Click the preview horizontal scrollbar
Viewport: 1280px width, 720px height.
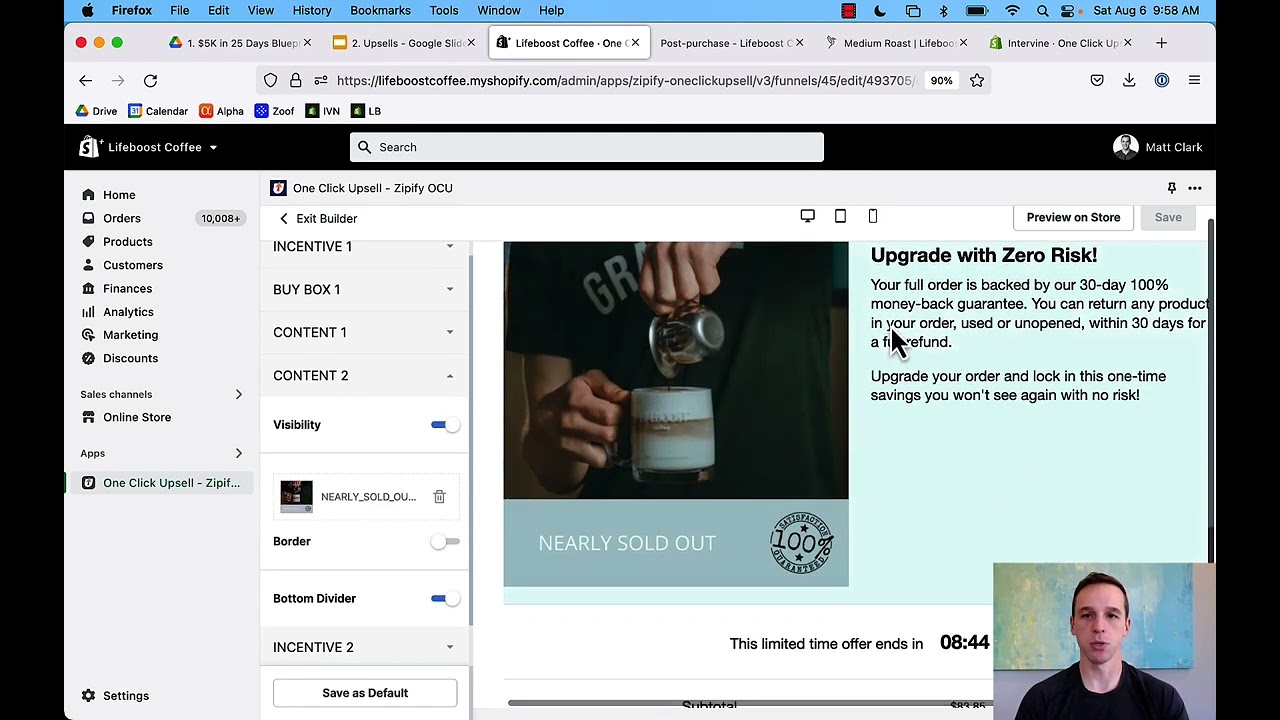[x=750, y=702]
